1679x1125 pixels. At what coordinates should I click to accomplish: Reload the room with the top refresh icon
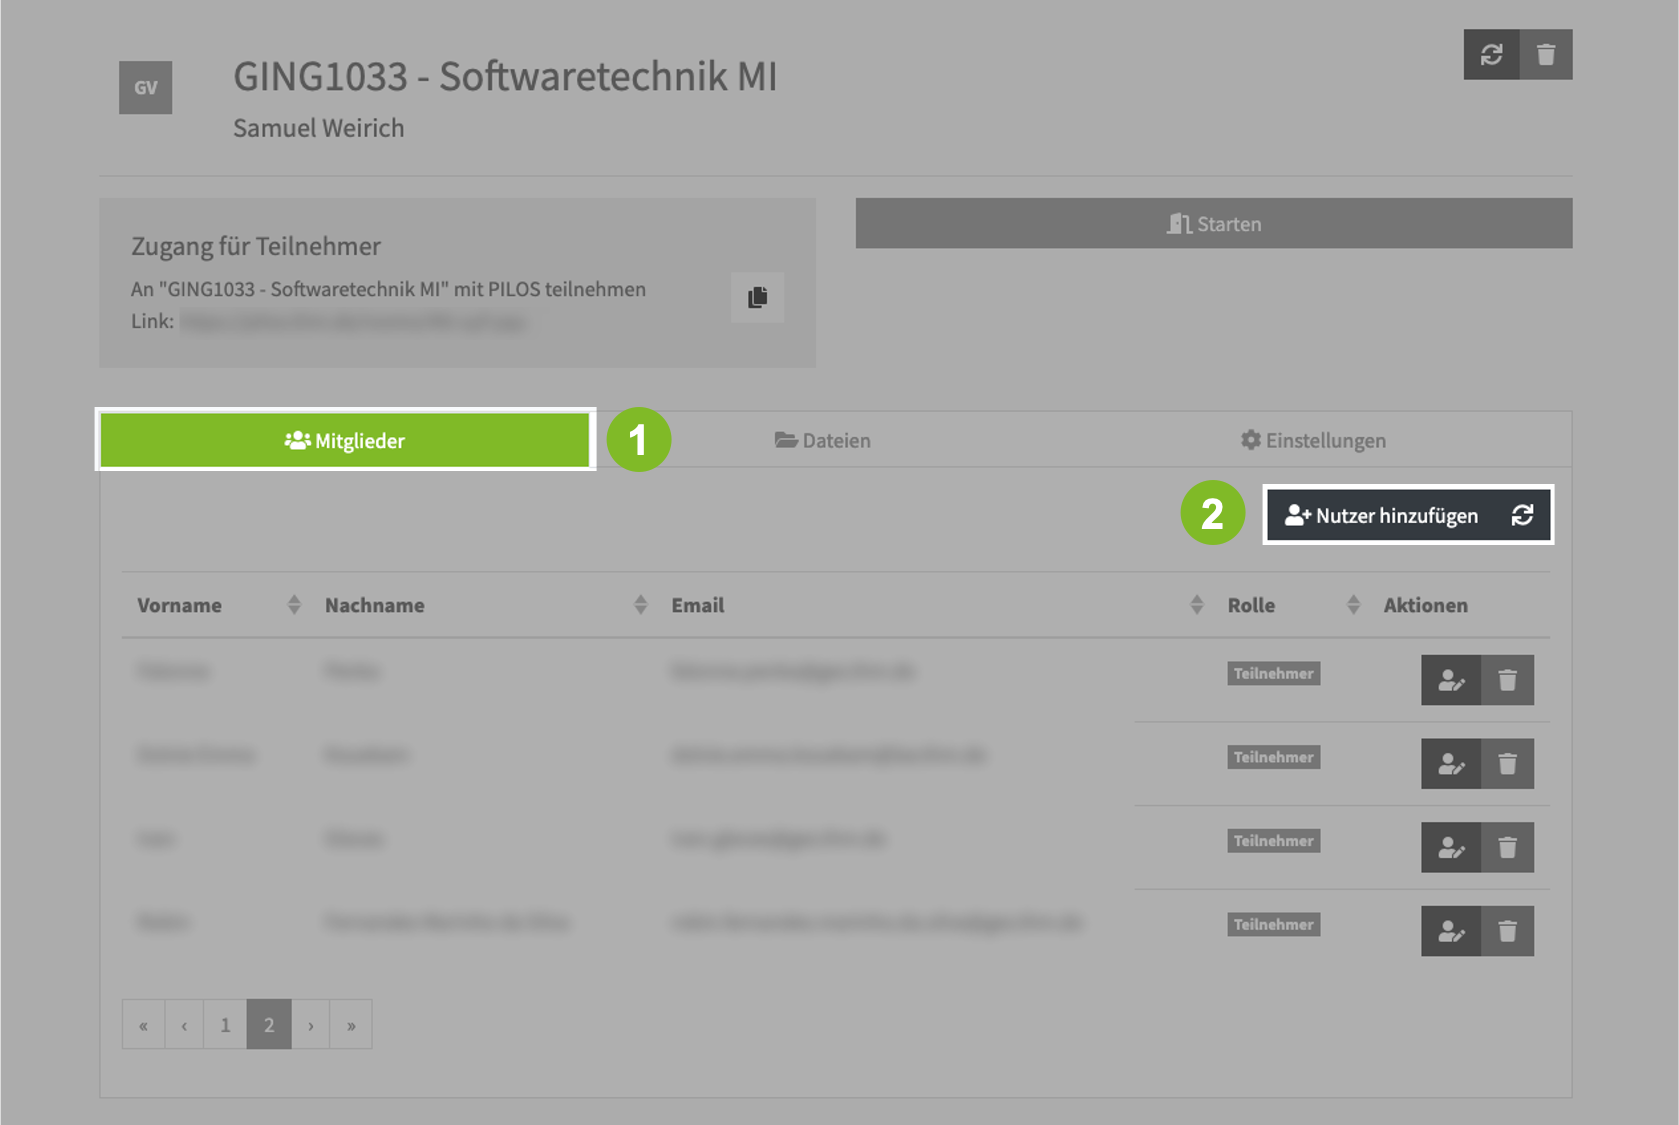(x=1491, y=54)
